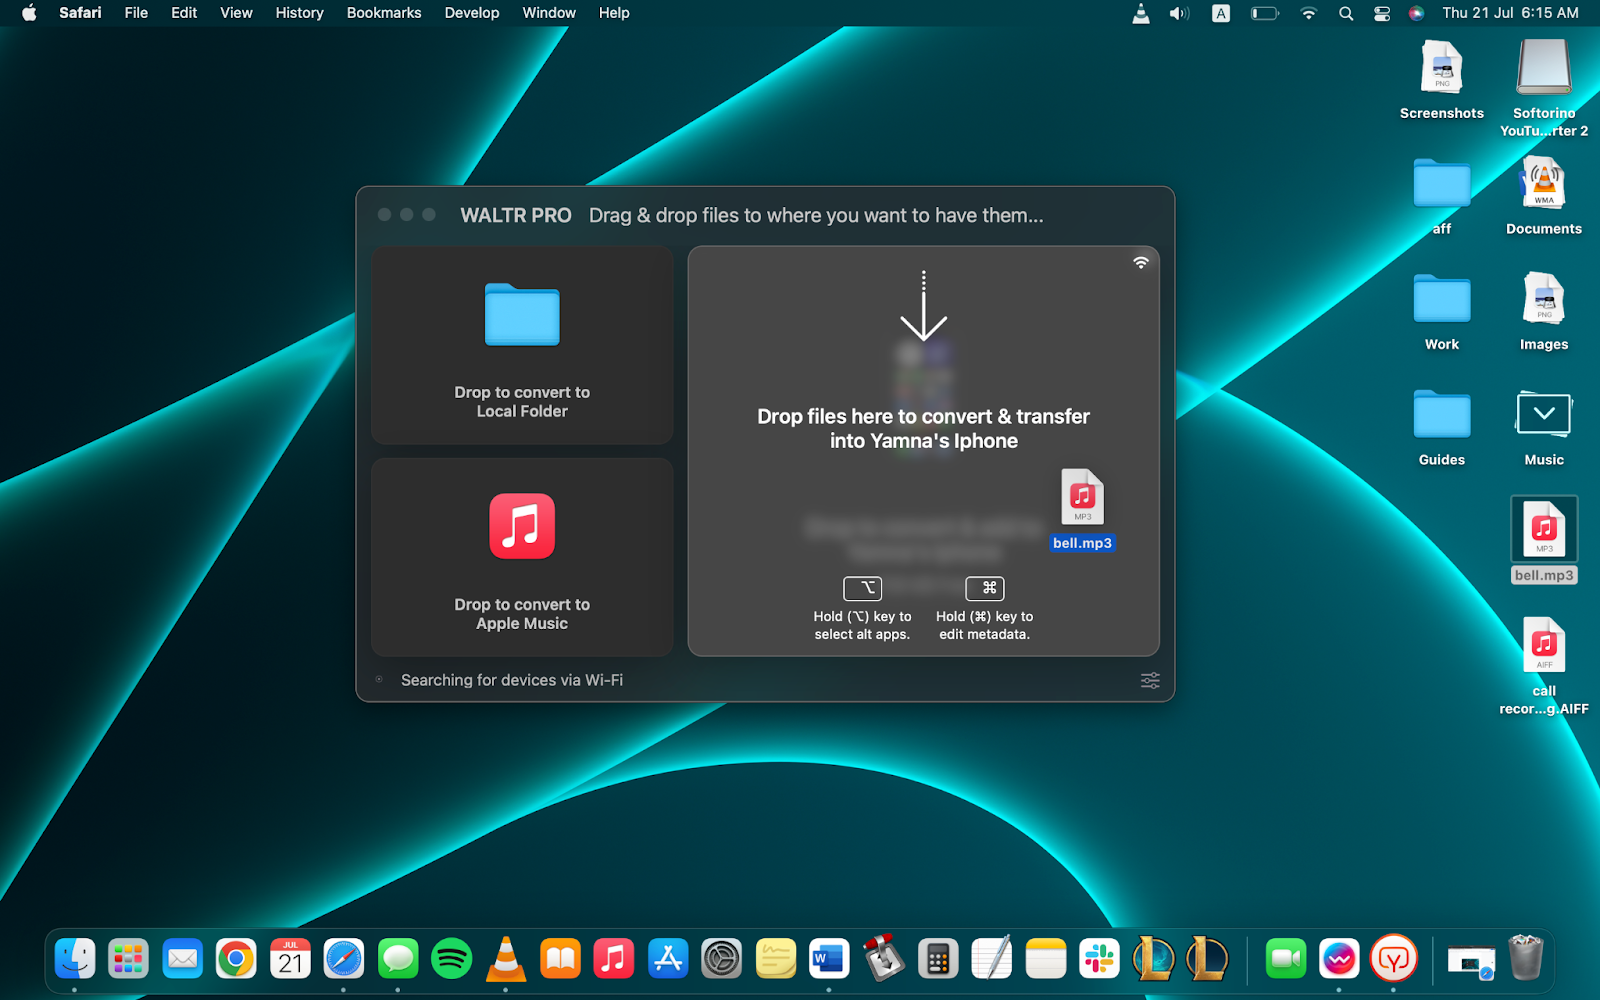
Task: Open the File menu
Action: click(136, 13)
